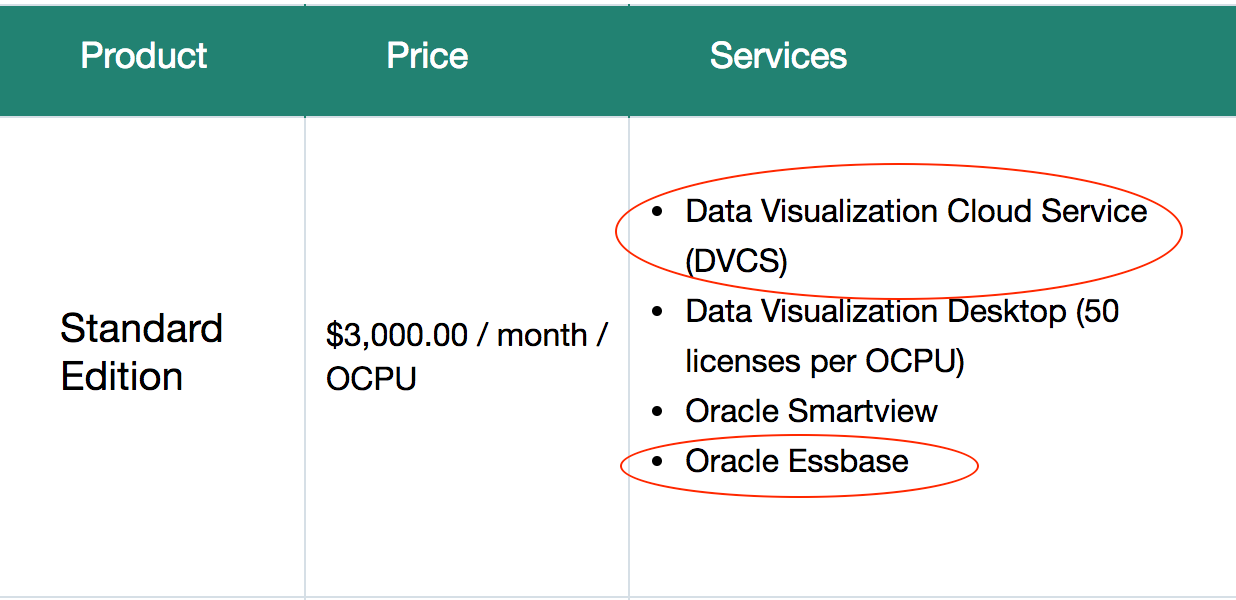Screen dimensions: 1236x600
Task: Click the bullet before Data Visualization Desktop
Action: pos(657,312)
